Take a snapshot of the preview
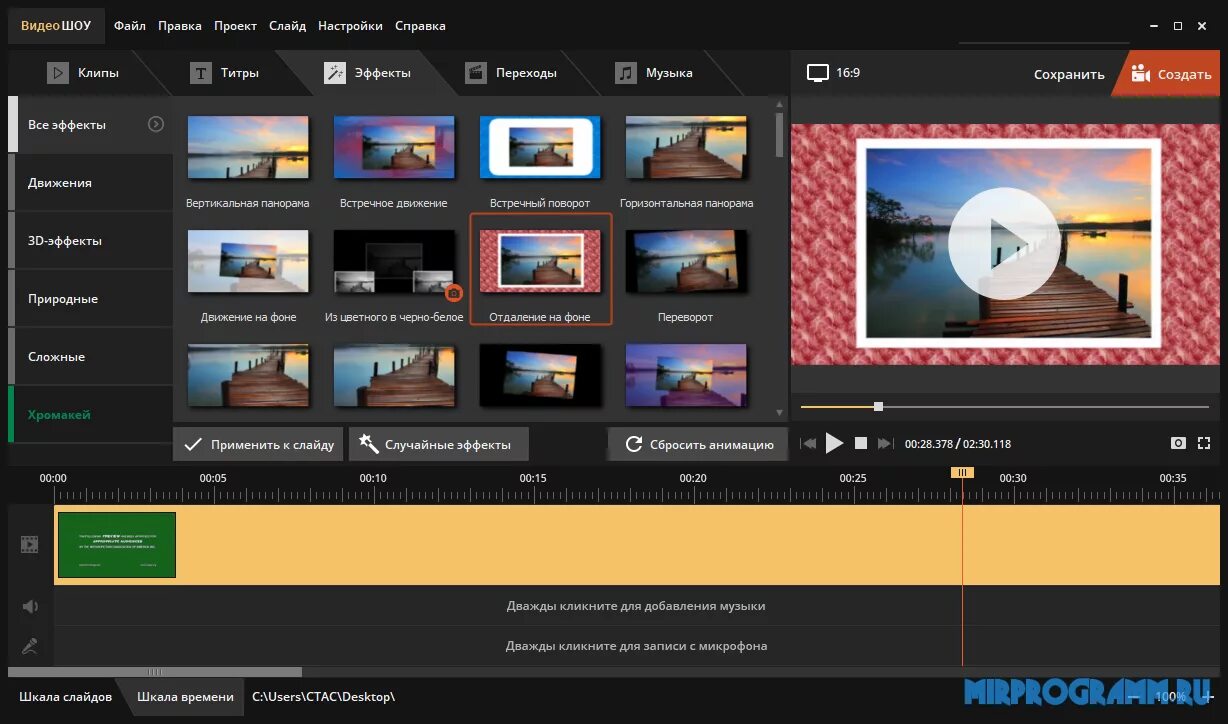The image size is (1228, 724). 1179,443
